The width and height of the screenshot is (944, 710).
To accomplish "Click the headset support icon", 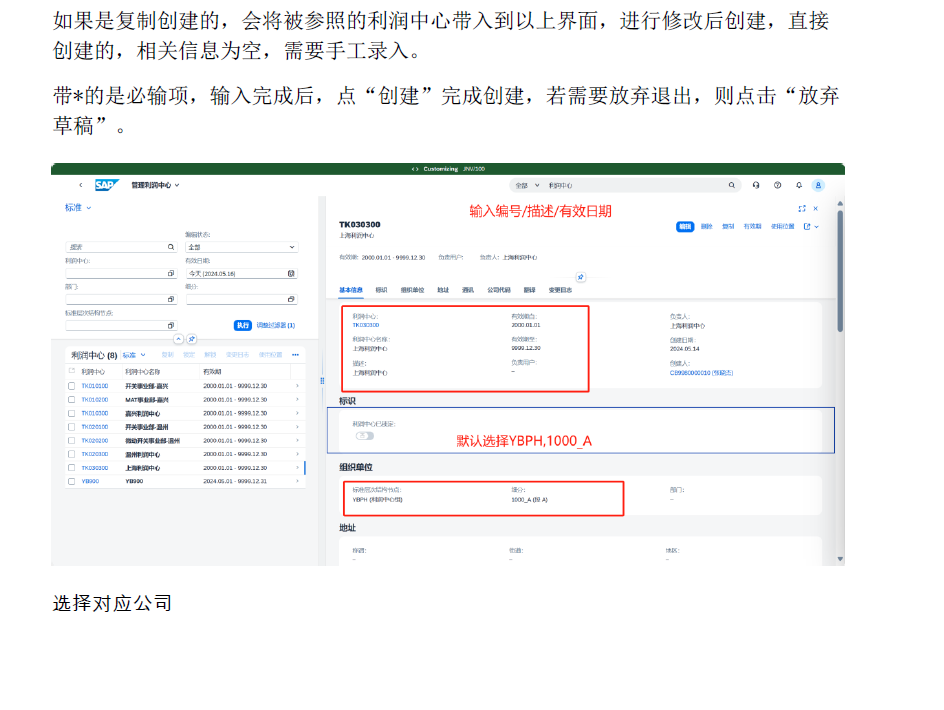I will [756, 185].
